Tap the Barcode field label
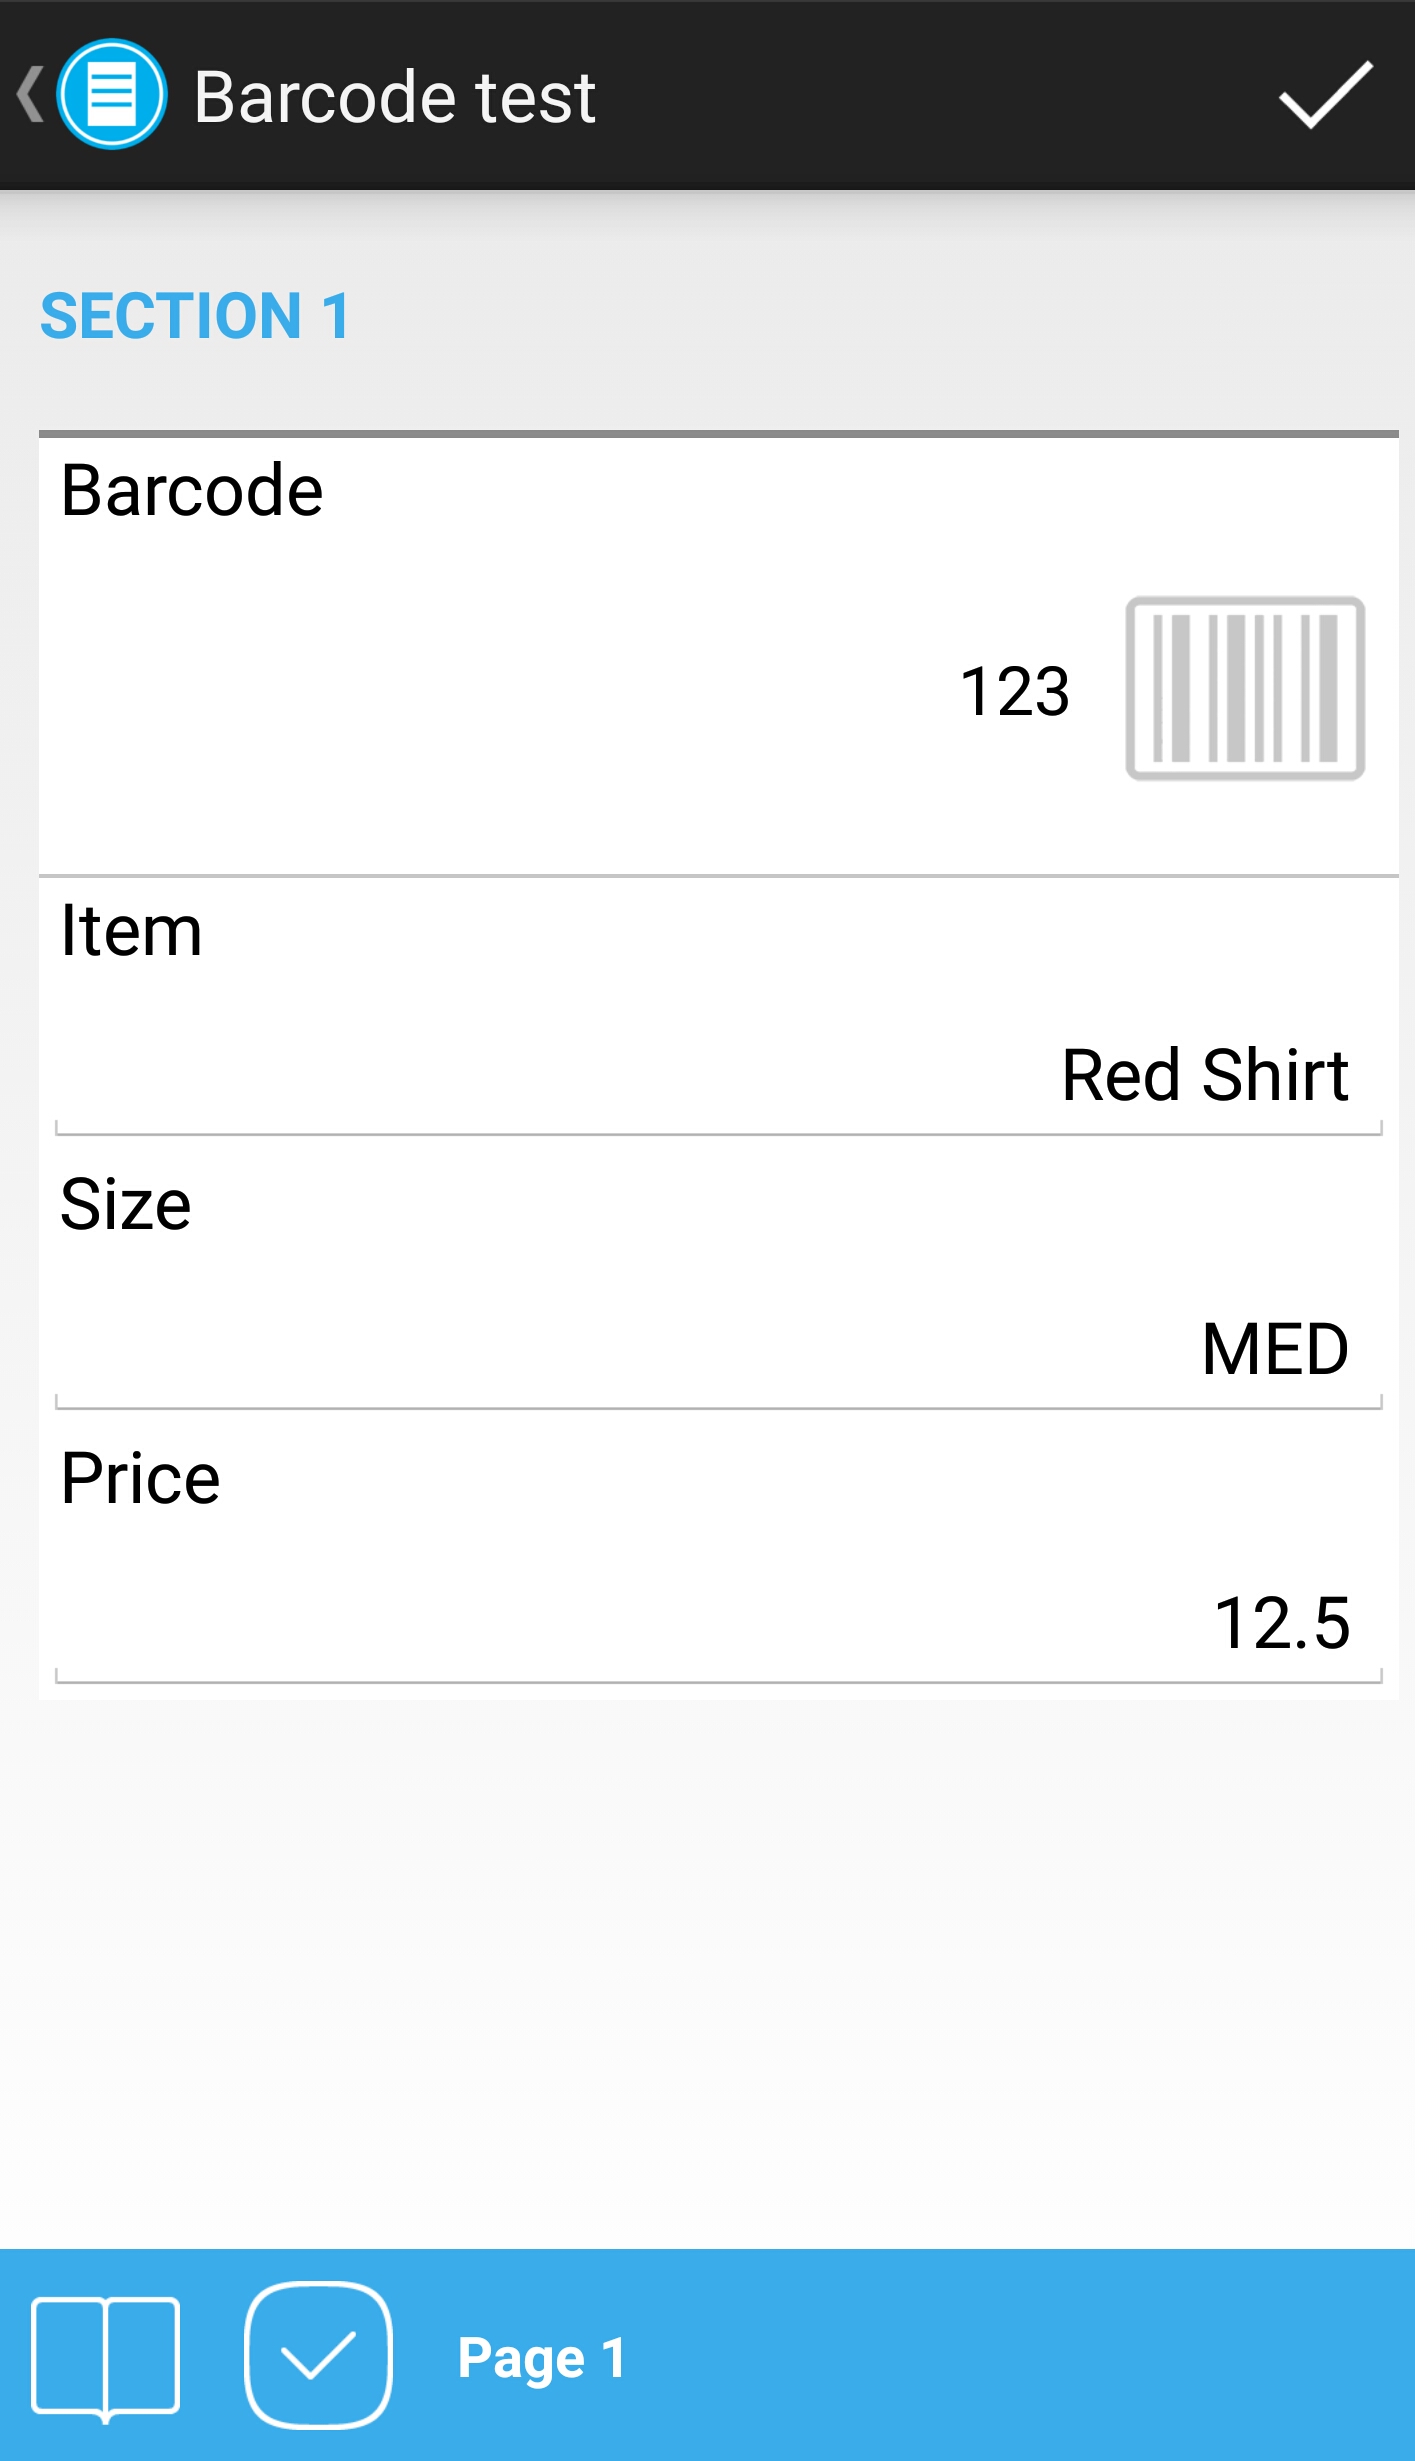Image resolution: width=1415 pixels, height=2461 pixels. tap(192, 491)
